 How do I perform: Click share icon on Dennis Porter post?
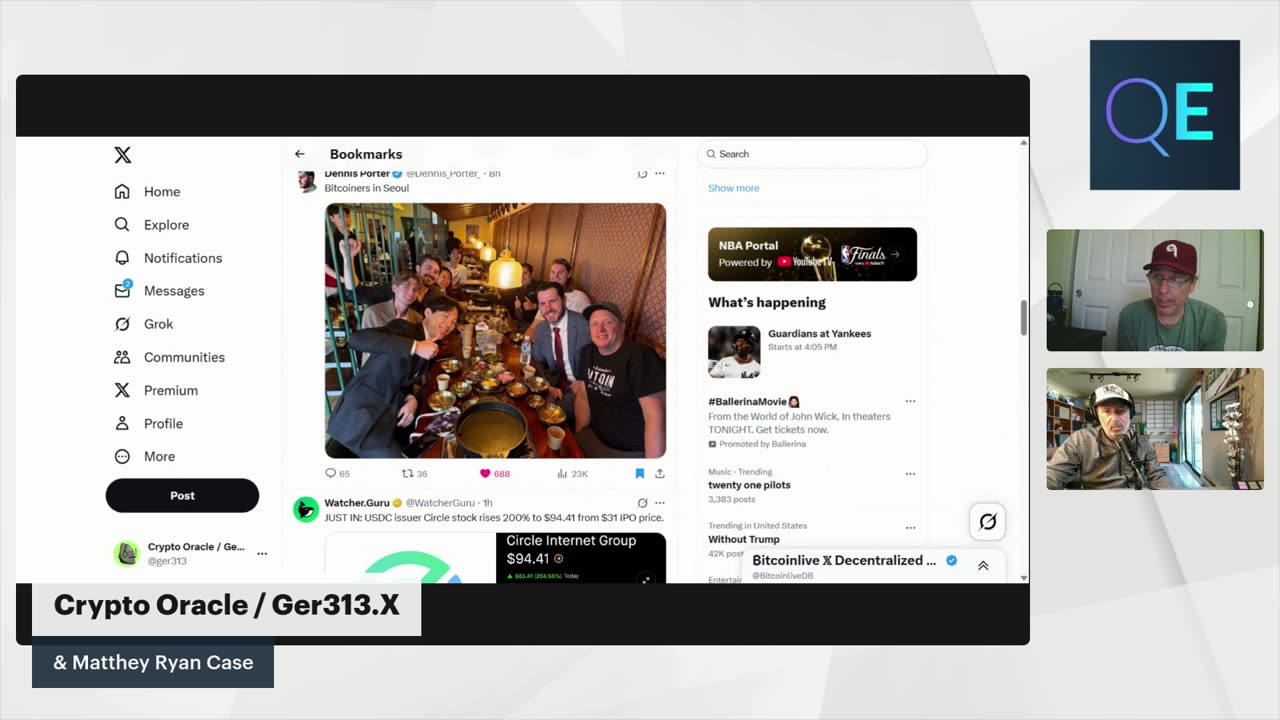tap(659, 473)
